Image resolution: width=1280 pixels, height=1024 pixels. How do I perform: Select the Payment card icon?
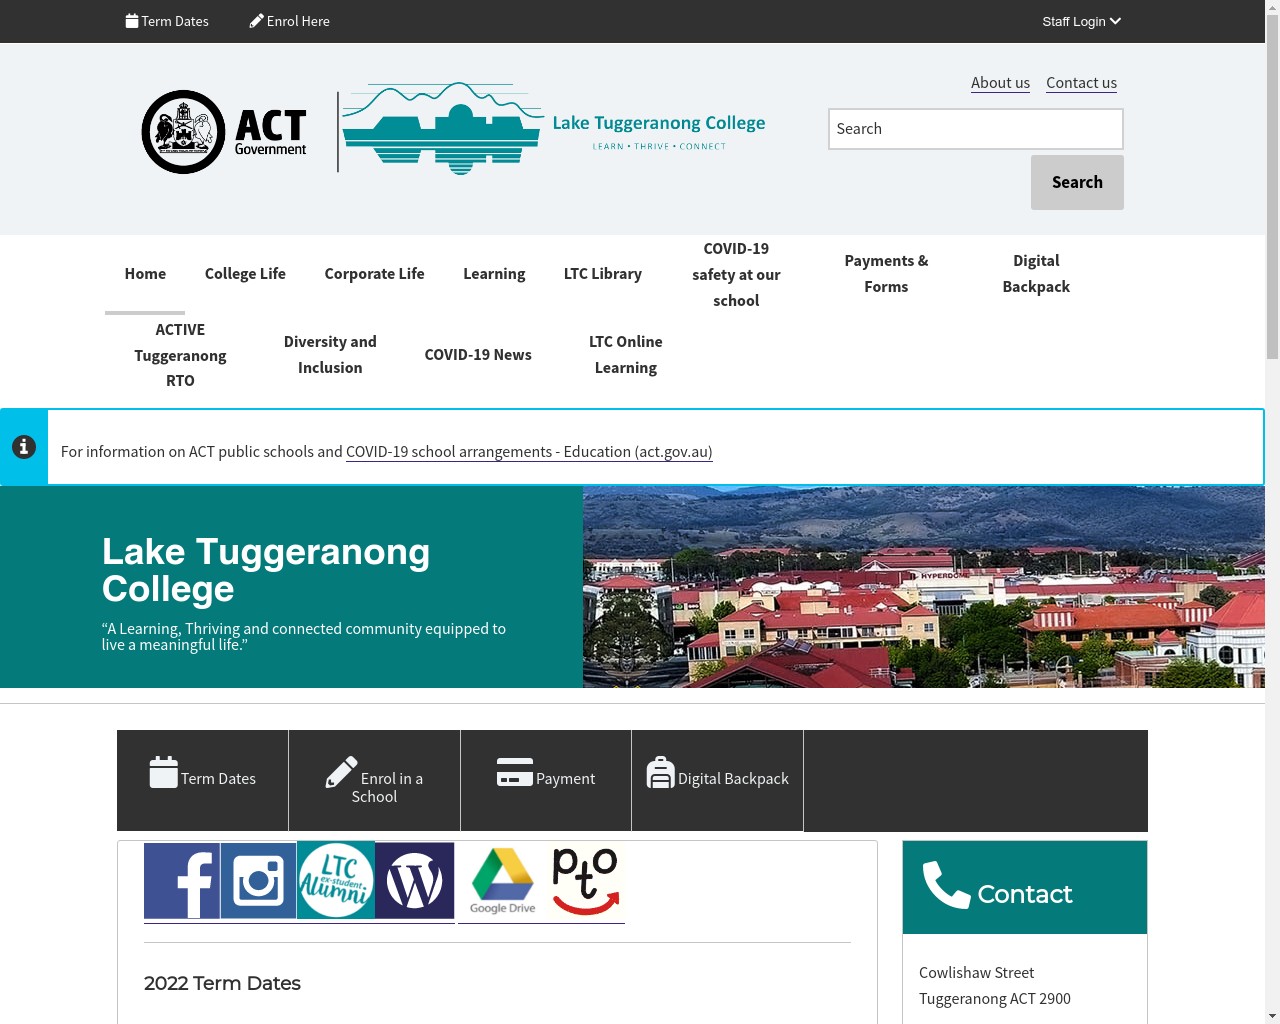pyautogui.click(x=514, y=772)
